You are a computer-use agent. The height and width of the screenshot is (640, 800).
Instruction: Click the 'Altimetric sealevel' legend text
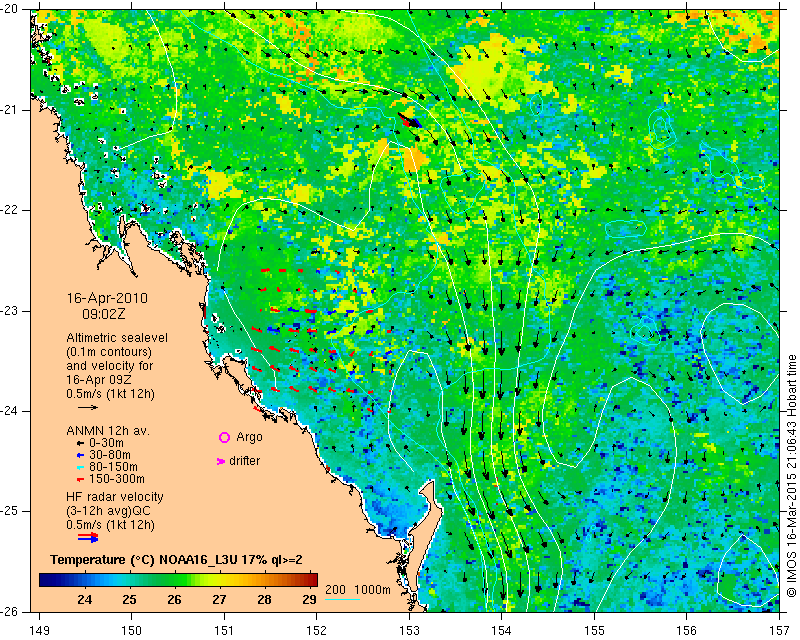click(117, 338)
